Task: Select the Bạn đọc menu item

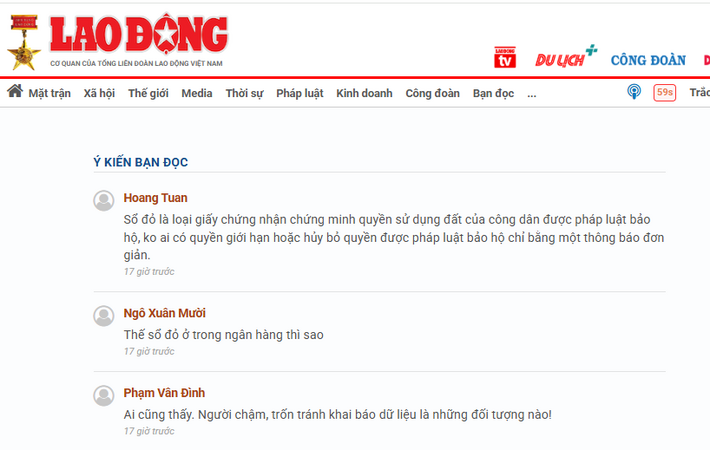Action: (493, 93)
